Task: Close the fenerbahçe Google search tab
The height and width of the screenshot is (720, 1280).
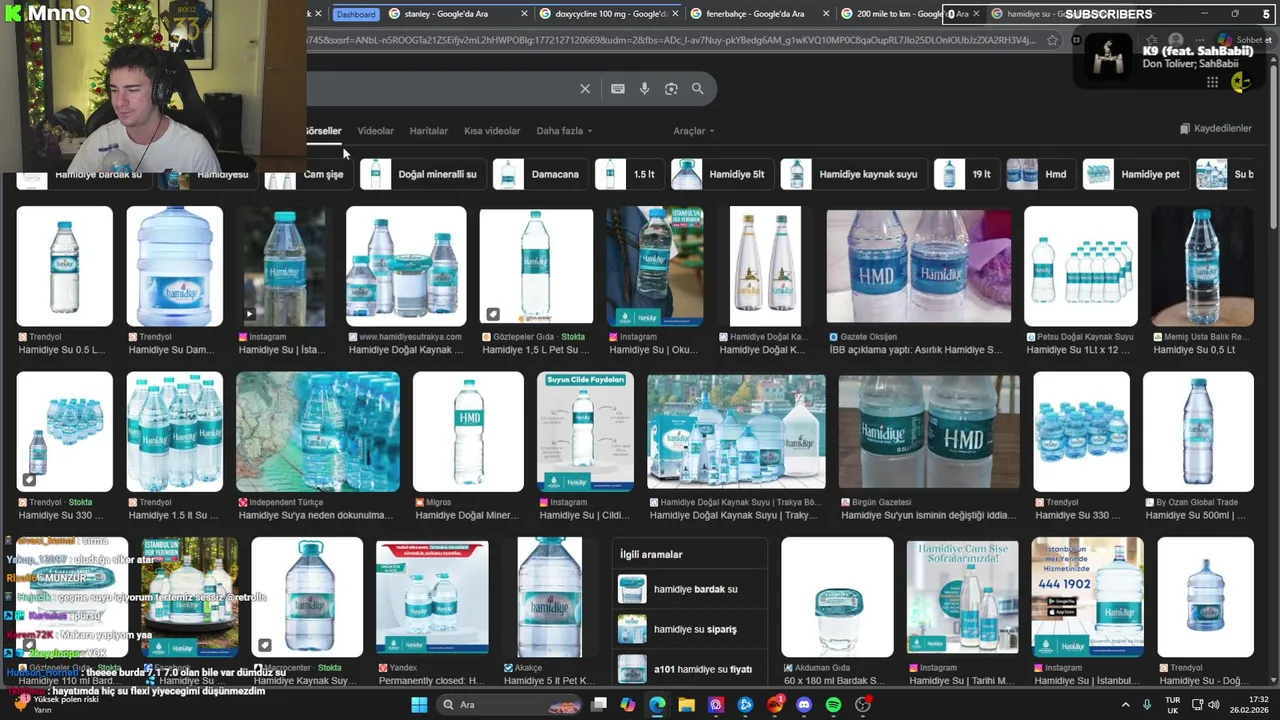Action: [826, 14]
